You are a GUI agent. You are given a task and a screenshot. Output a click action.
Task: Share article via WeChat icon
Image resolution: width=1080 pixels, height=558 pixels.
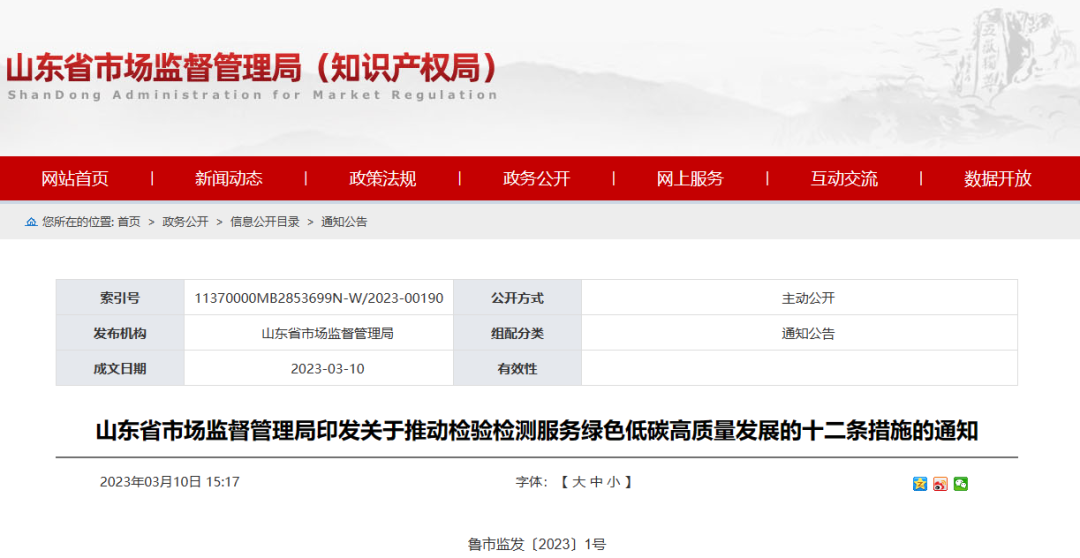tap(961, 484)
